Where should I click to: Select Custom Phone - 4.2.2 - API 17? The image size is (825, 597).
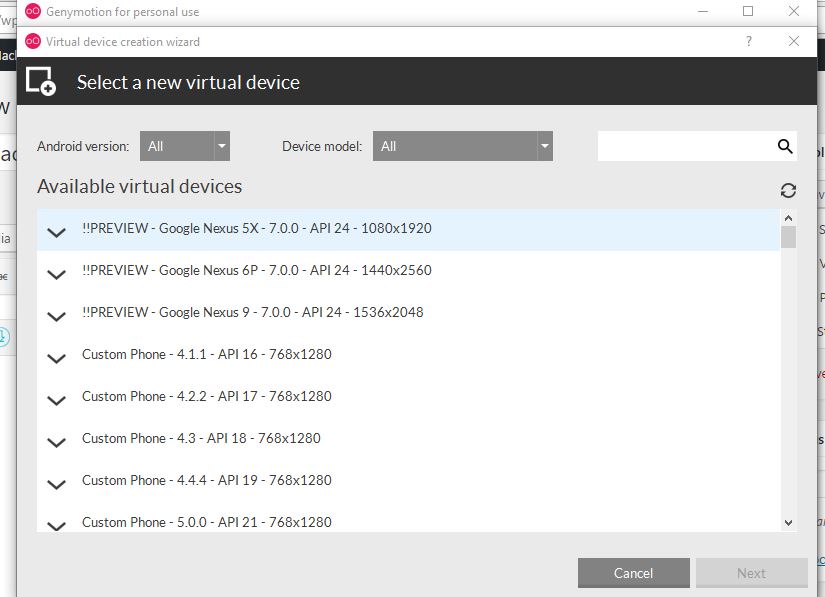tap(408, 398)
